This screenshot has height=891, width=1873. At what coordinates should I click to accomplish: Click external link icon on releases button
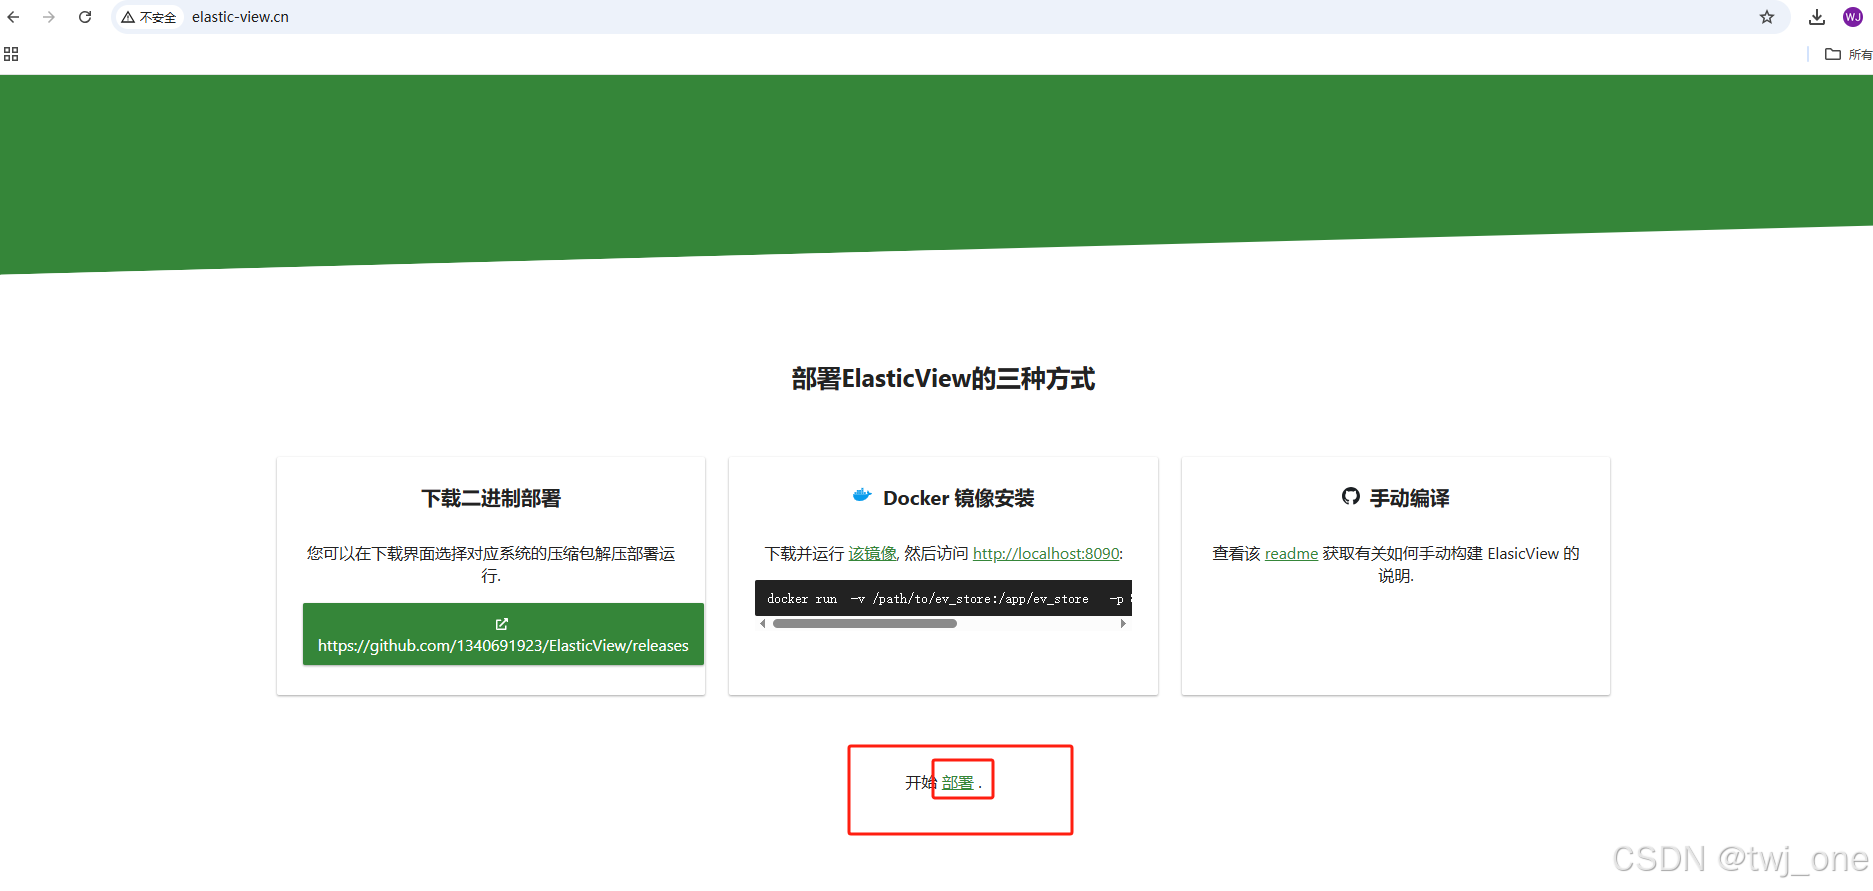click(502, 624)
